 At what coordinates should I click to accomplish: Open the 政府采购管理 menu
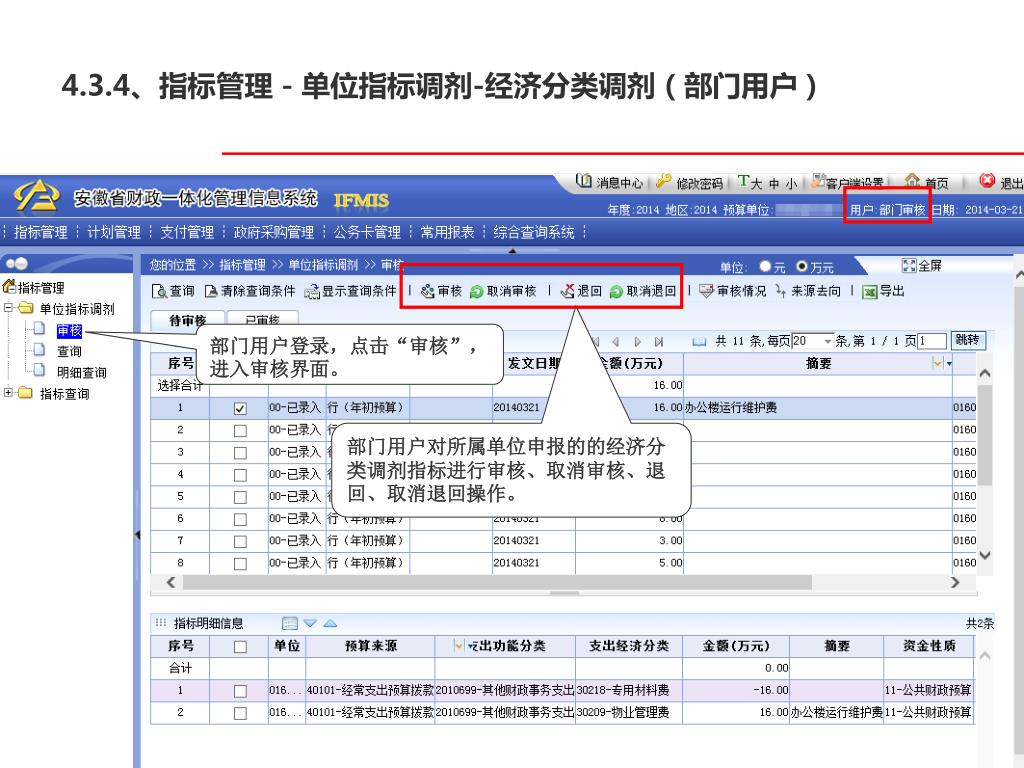[274, 232]
